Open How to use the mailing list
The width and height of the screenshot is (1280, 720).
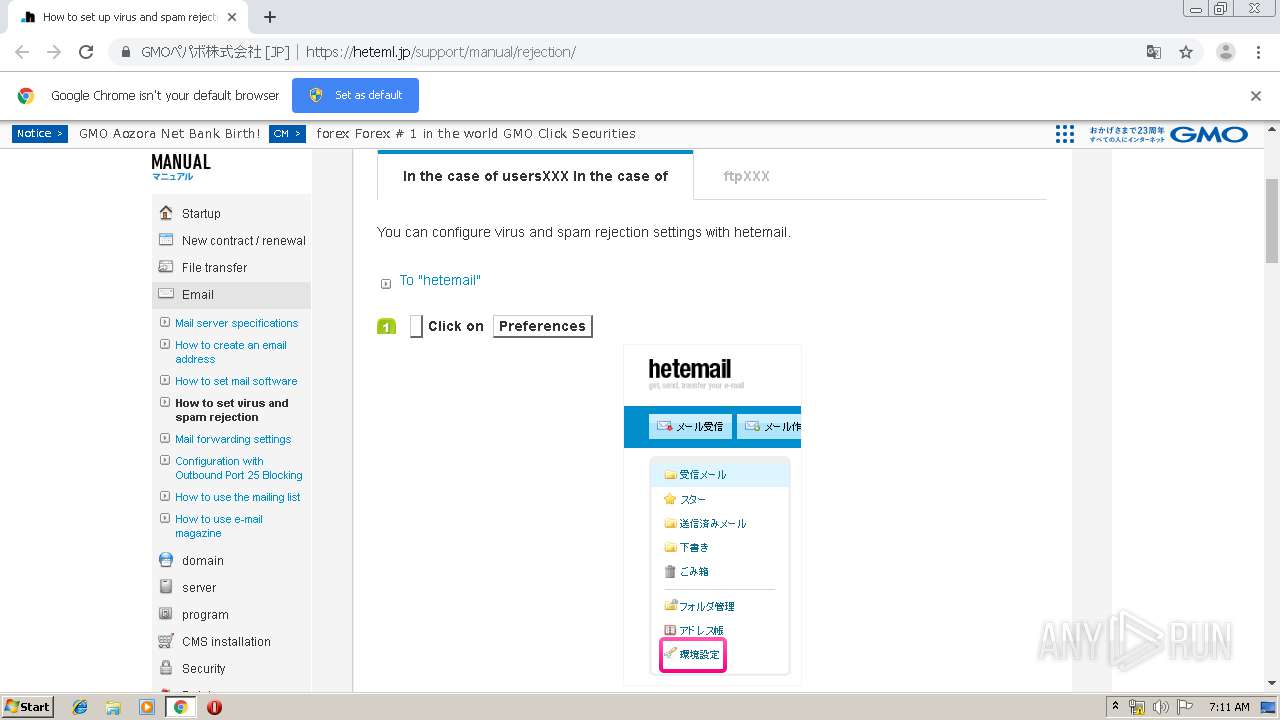[x=237, y=497]
